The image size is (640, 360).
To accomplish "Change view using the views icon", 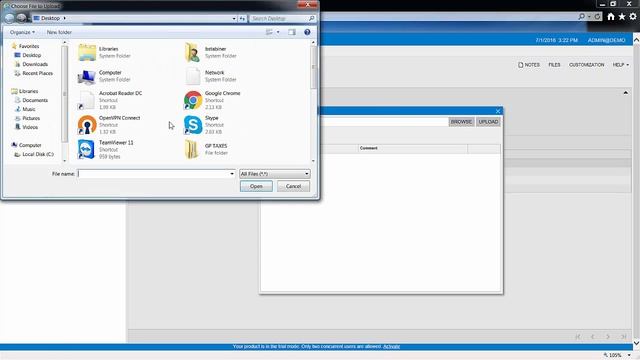I will click(269, 32).
